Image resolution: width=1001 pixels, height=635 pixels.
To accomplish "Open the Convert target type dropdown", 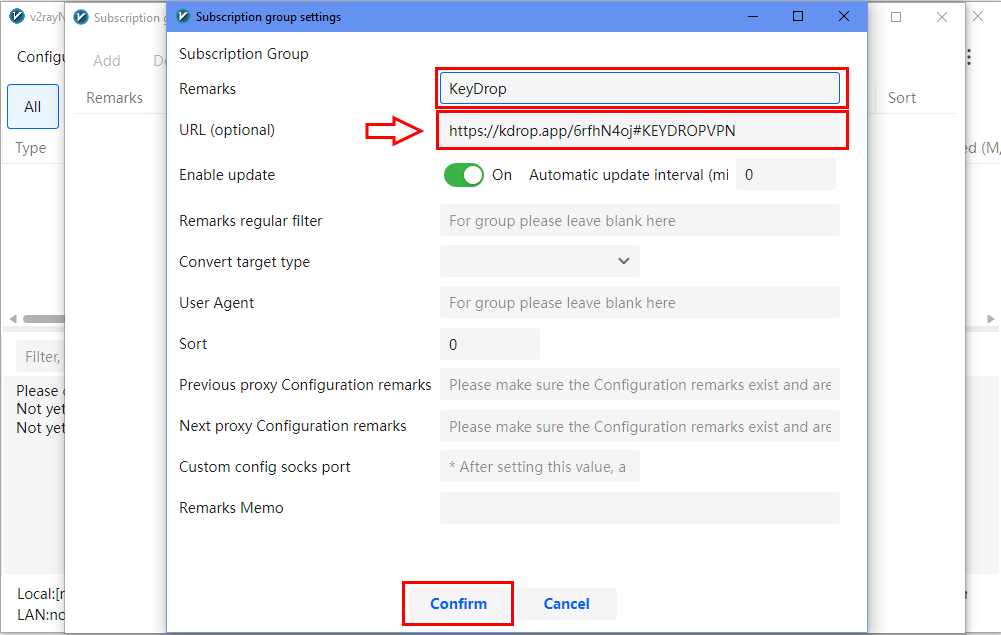I will 539,261.
